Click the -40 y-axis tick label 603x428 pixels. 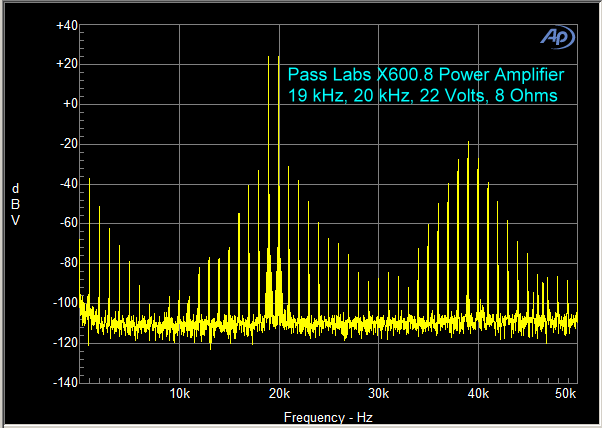pyautogui.click(x=67, y=184)
